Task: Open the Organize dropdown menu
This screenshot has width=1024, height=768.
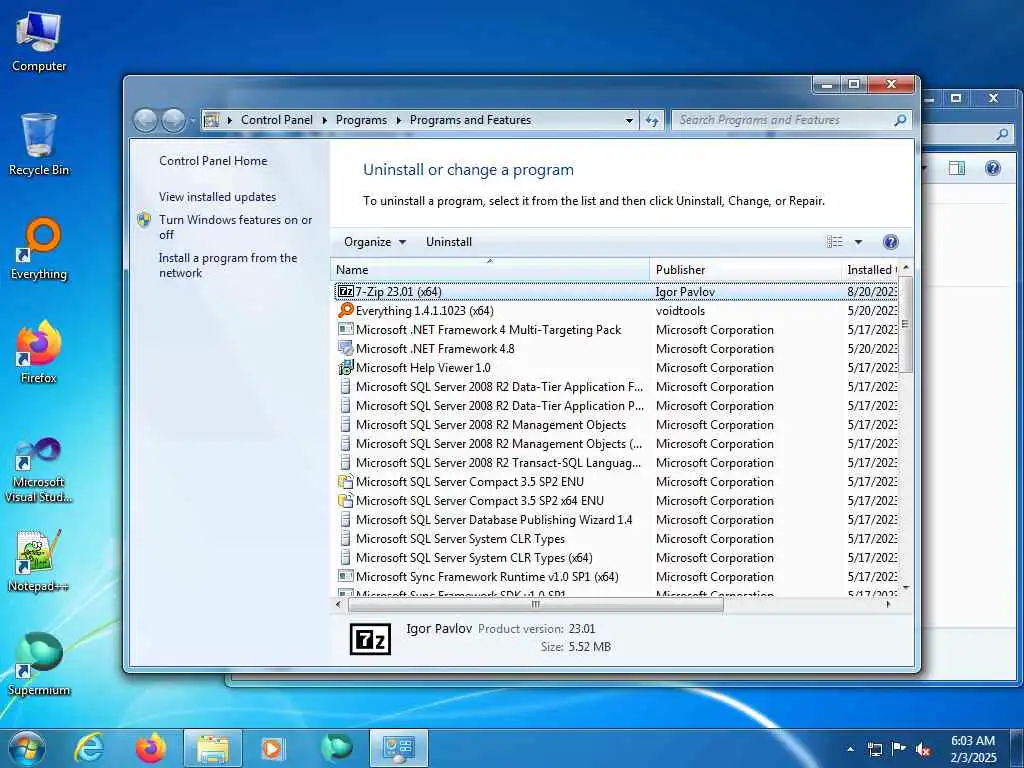Action: [375, 242]
